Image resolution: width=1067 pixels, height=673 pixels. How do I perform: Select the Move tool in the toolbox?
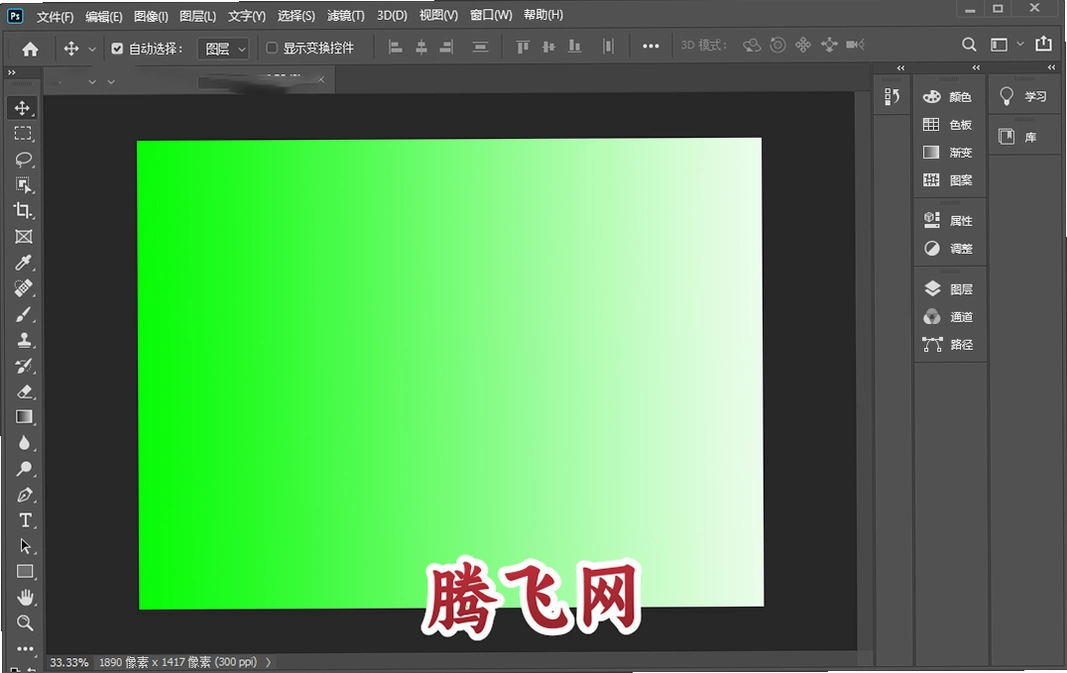click(x=22, y=108)
